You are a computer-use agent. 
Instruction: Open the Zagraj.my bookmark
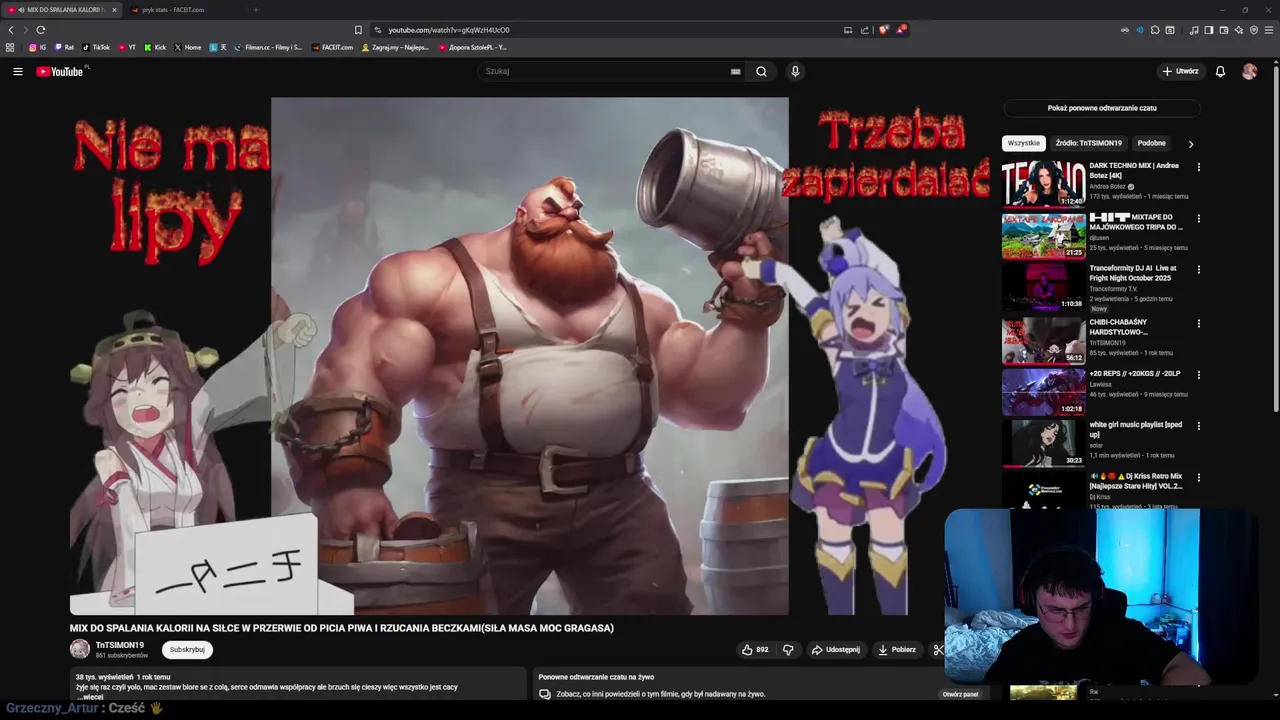395,47
